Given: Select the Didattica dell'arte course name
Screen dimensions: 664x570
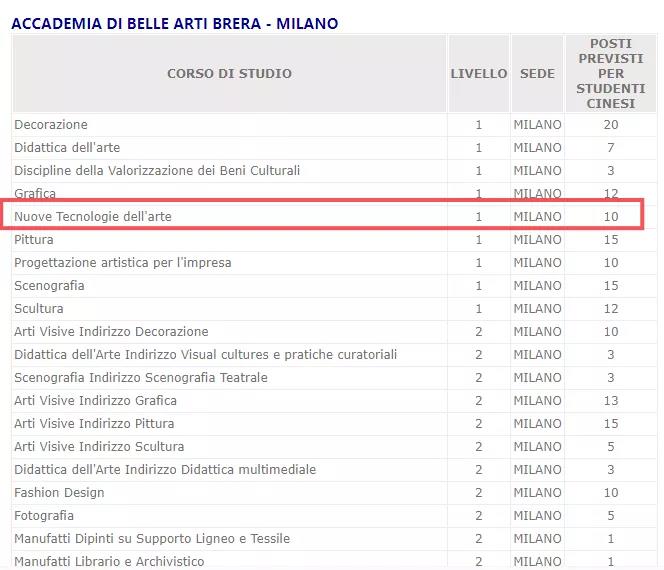Looking at the screenshot, I should click(67, 147).
